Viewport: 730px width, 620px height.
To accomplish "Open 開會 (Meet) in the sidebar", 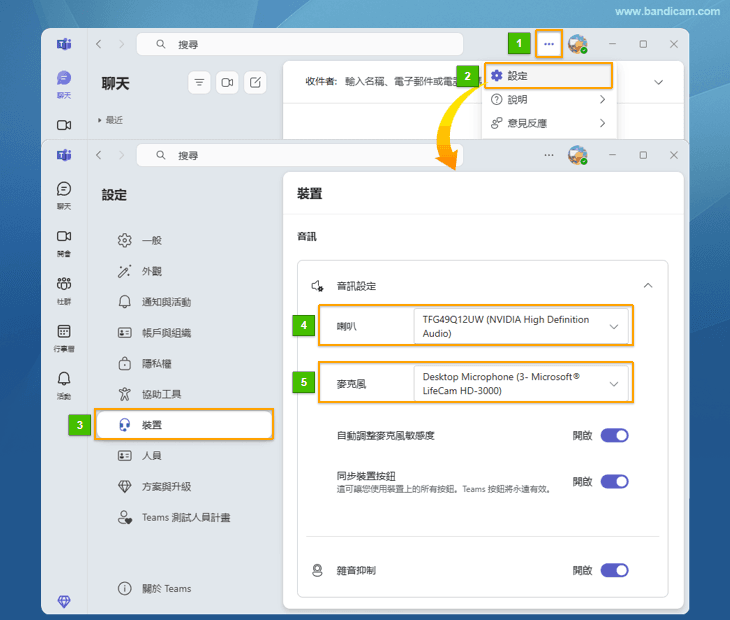I will [64, 243].
